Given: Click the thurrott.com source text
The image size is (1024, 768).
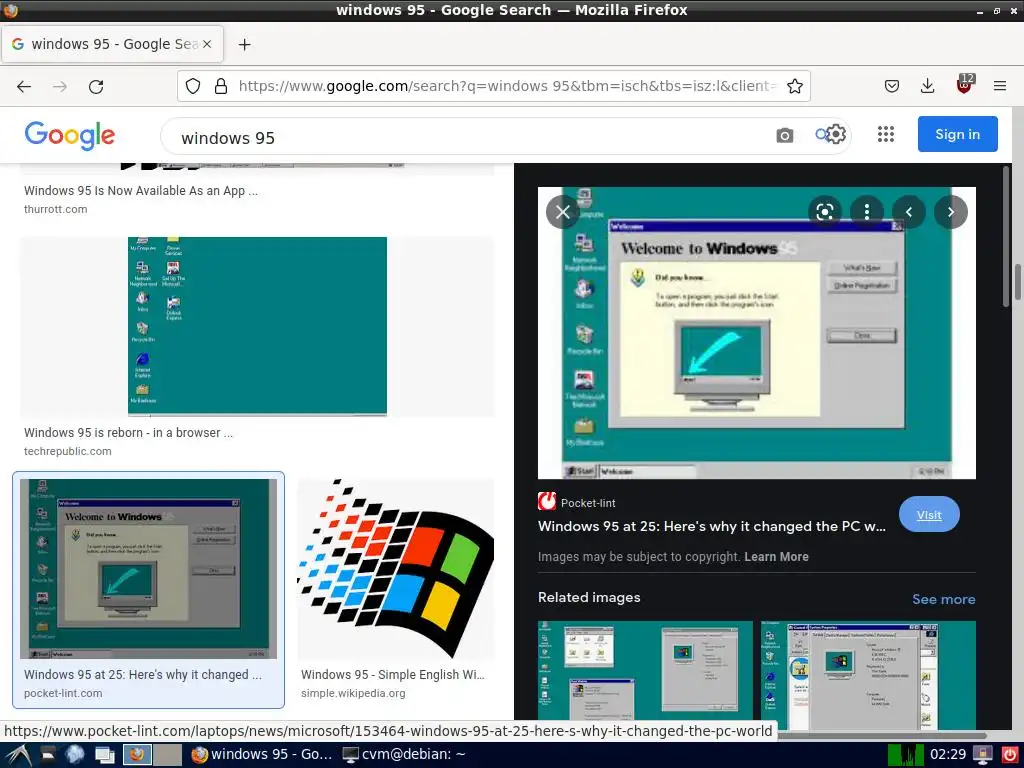Looking at the screenshot, I should (x=56, y=209).
